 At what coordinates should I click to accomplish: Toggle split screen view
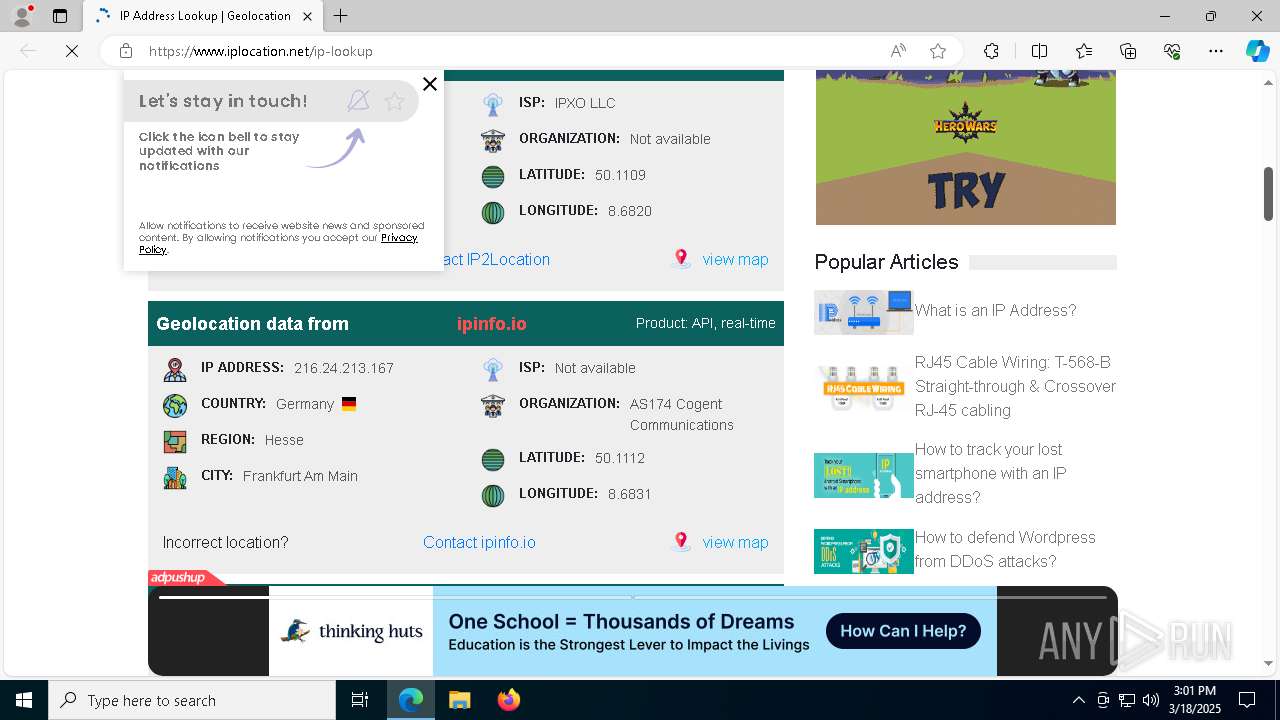click(x=1039, y=51)
